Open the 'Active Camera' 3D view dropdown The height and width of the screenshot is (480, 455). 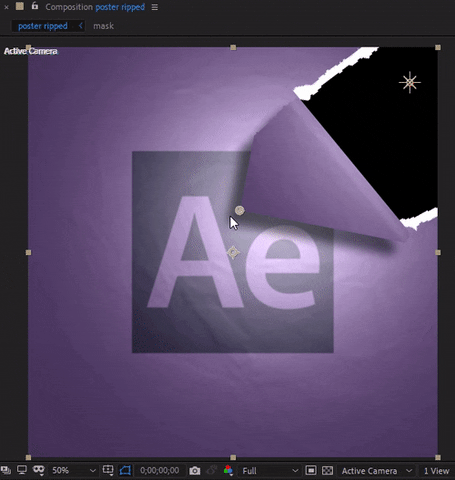(376, 471)
